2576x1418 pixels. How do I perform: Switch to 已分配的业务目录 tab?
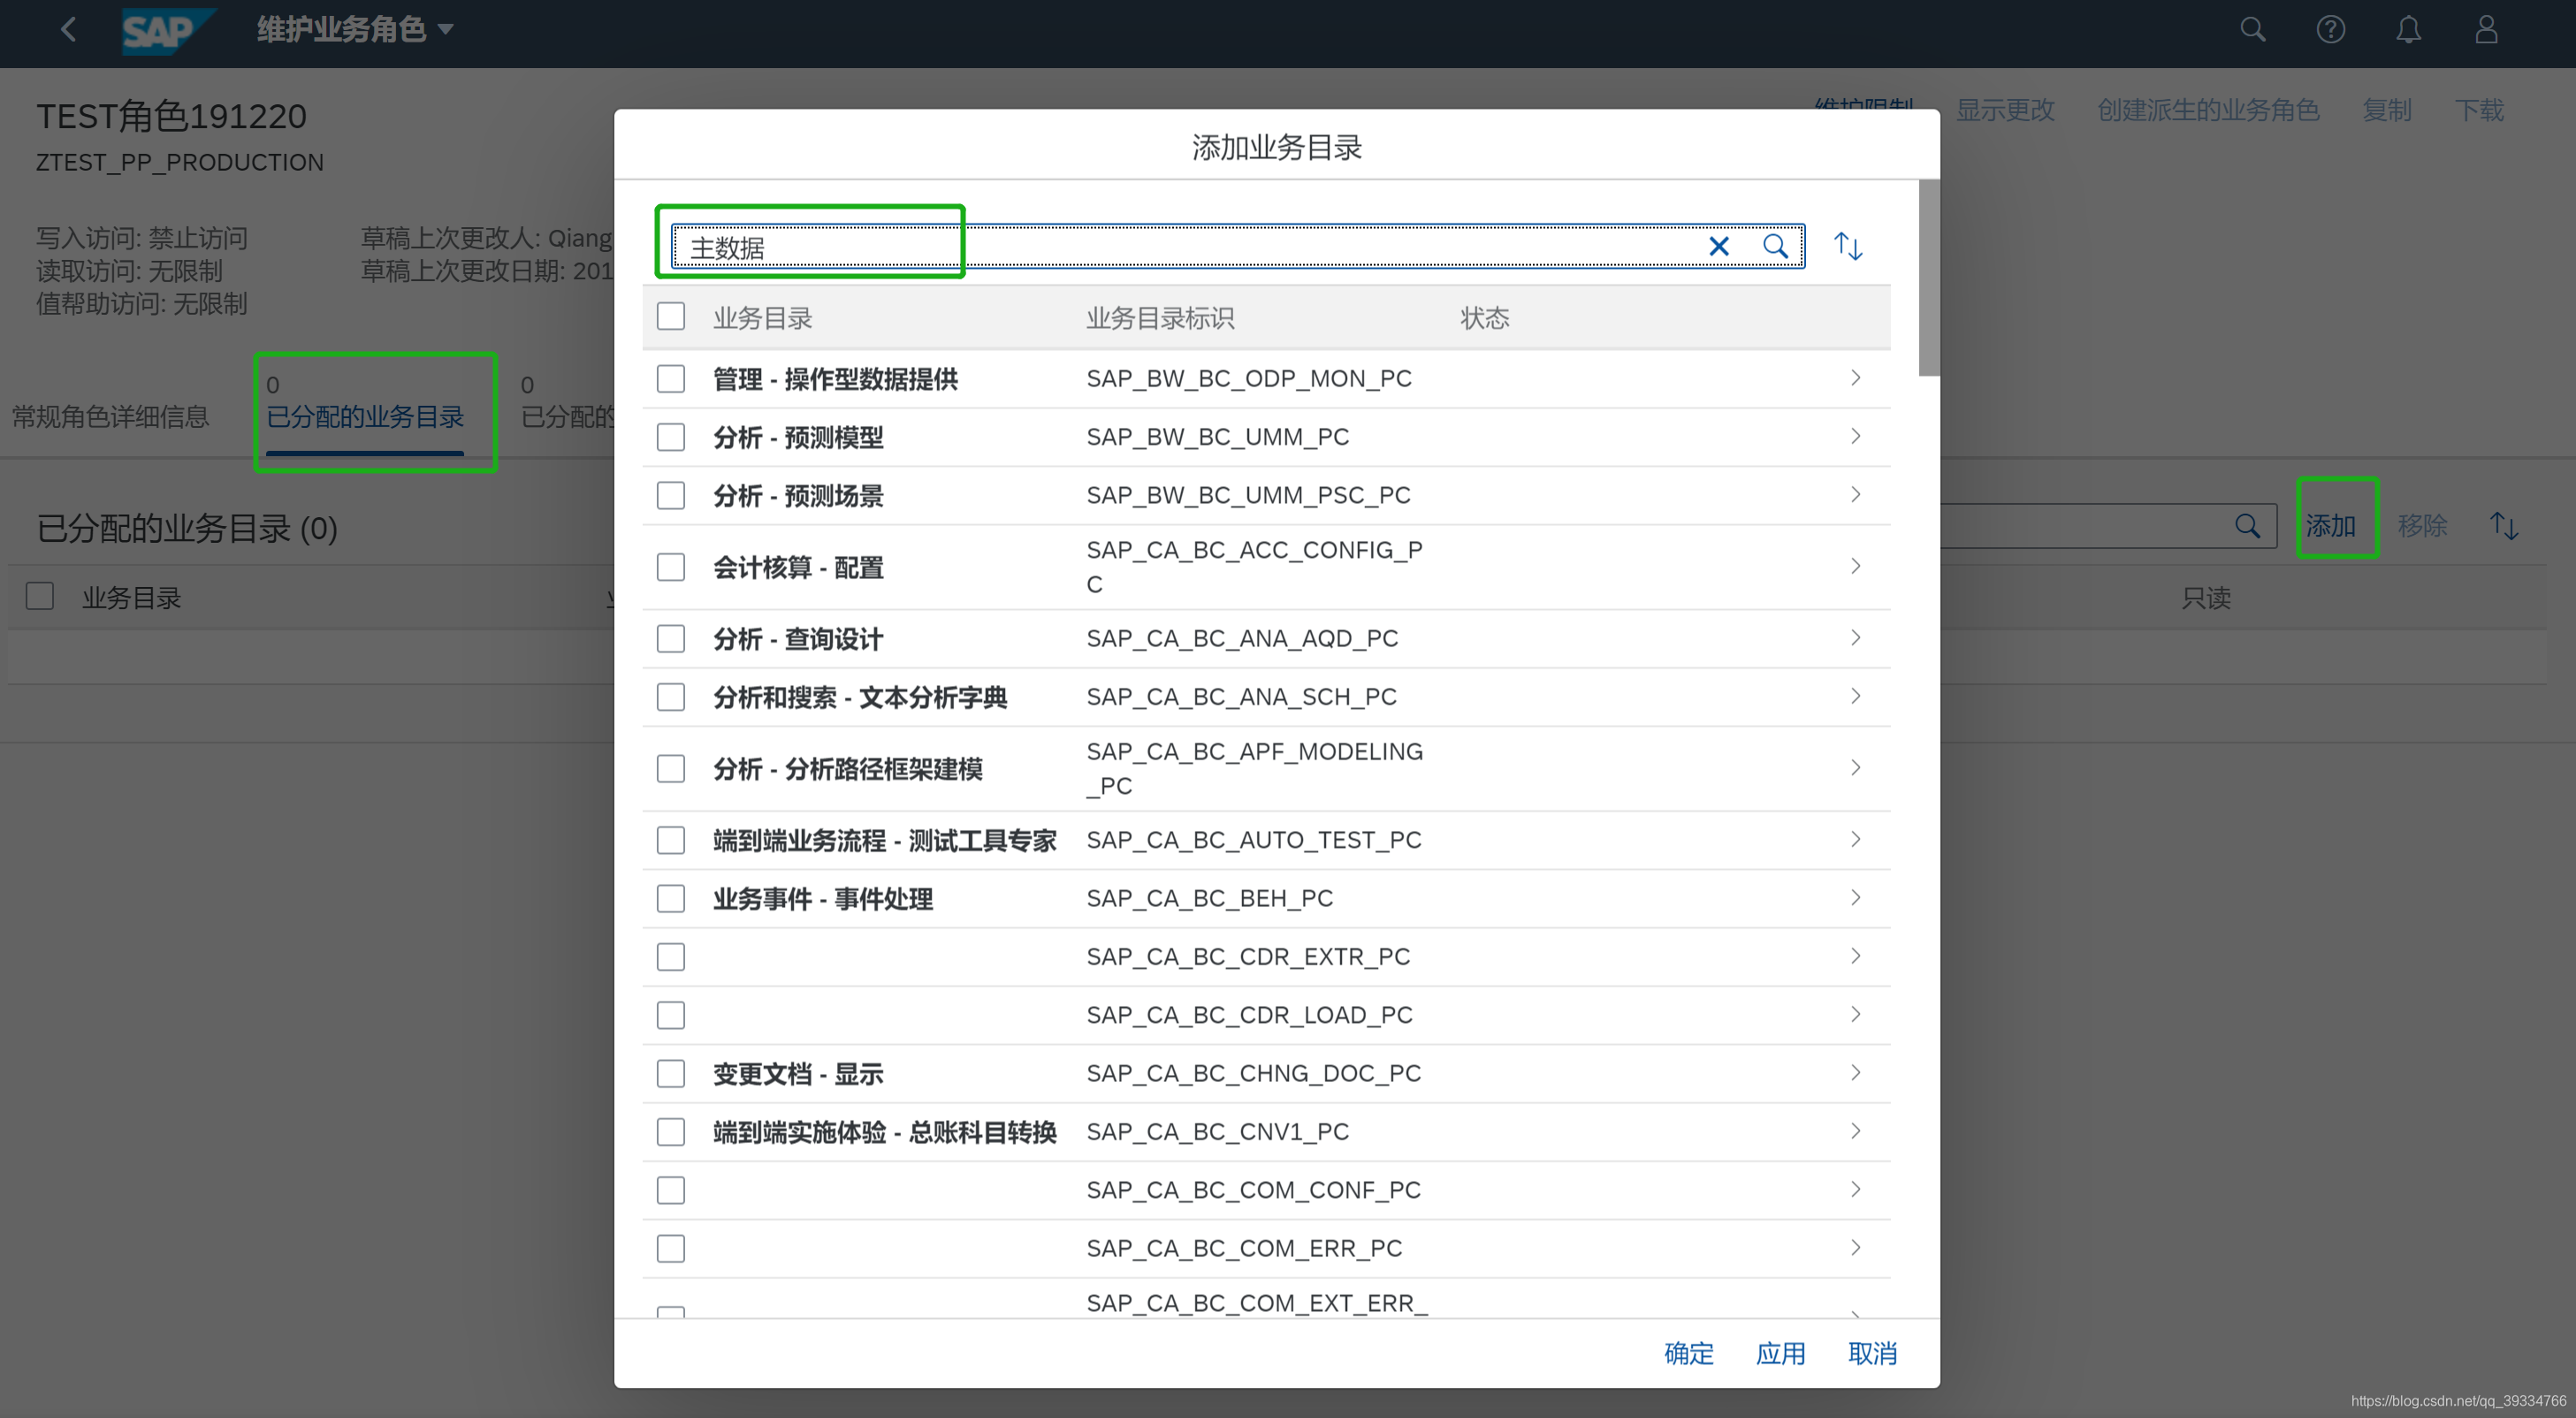click(365, 416)
